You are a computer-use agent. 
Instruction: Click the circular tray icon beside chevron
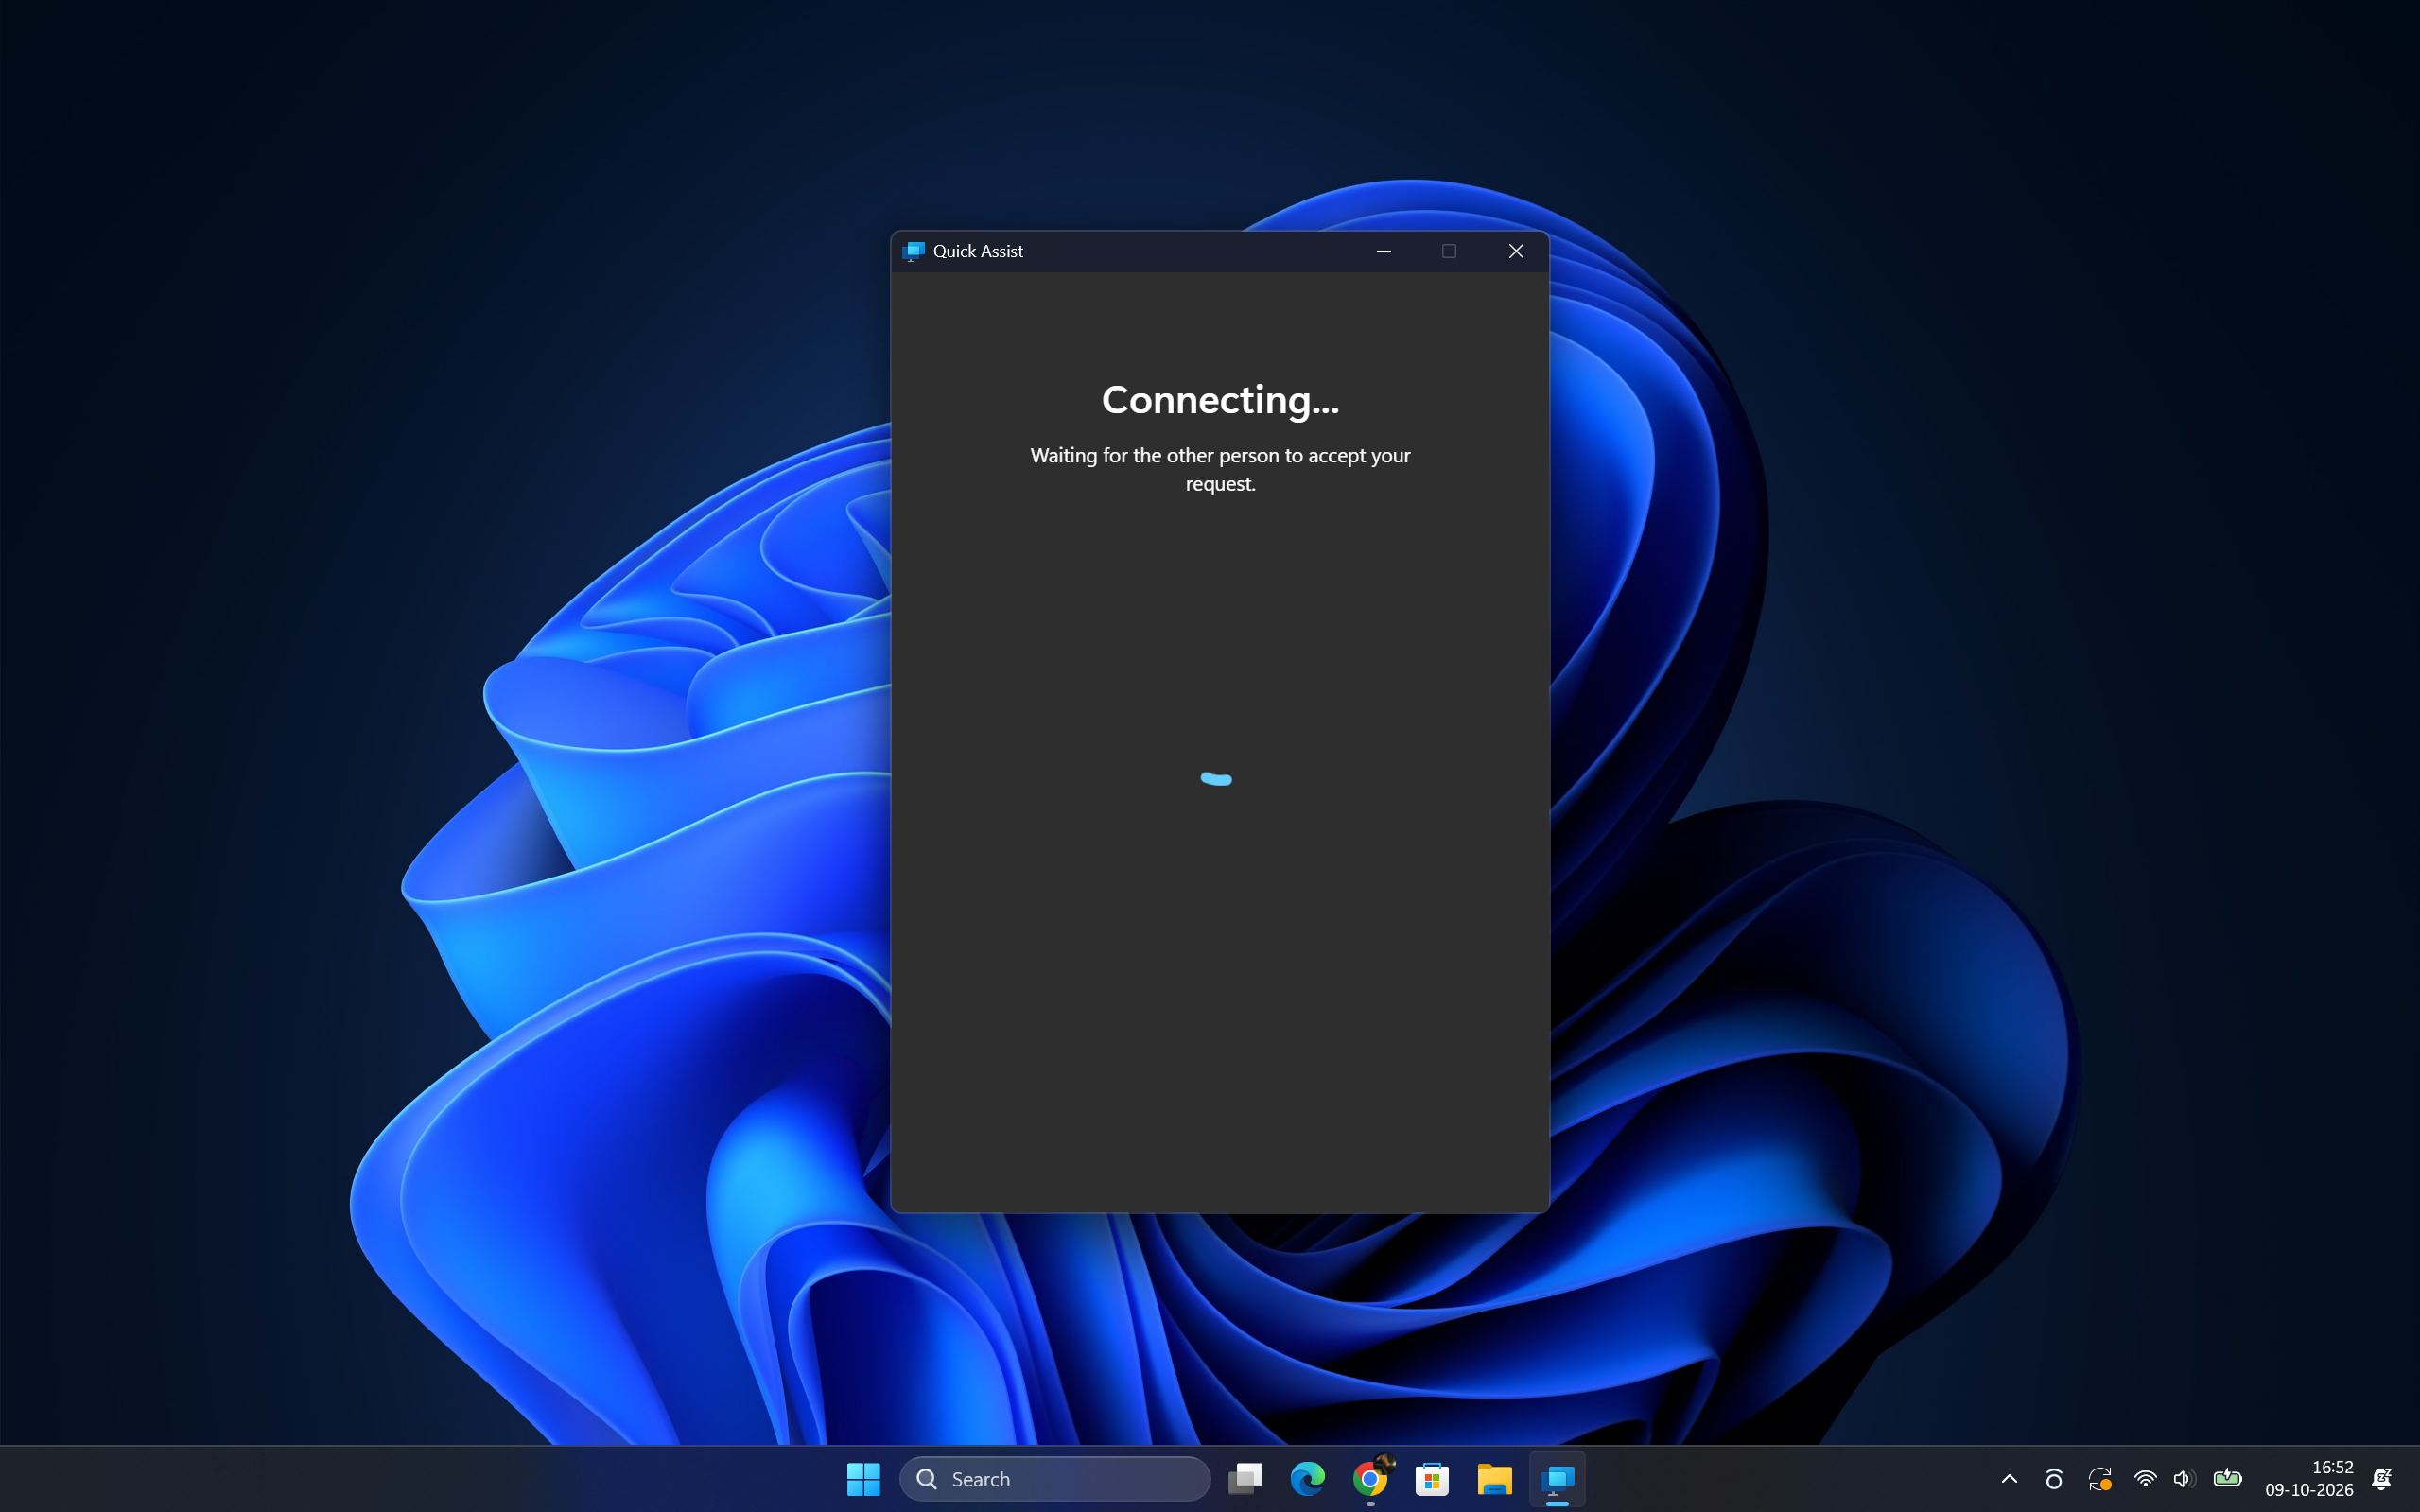(x=2054, y=1478)
